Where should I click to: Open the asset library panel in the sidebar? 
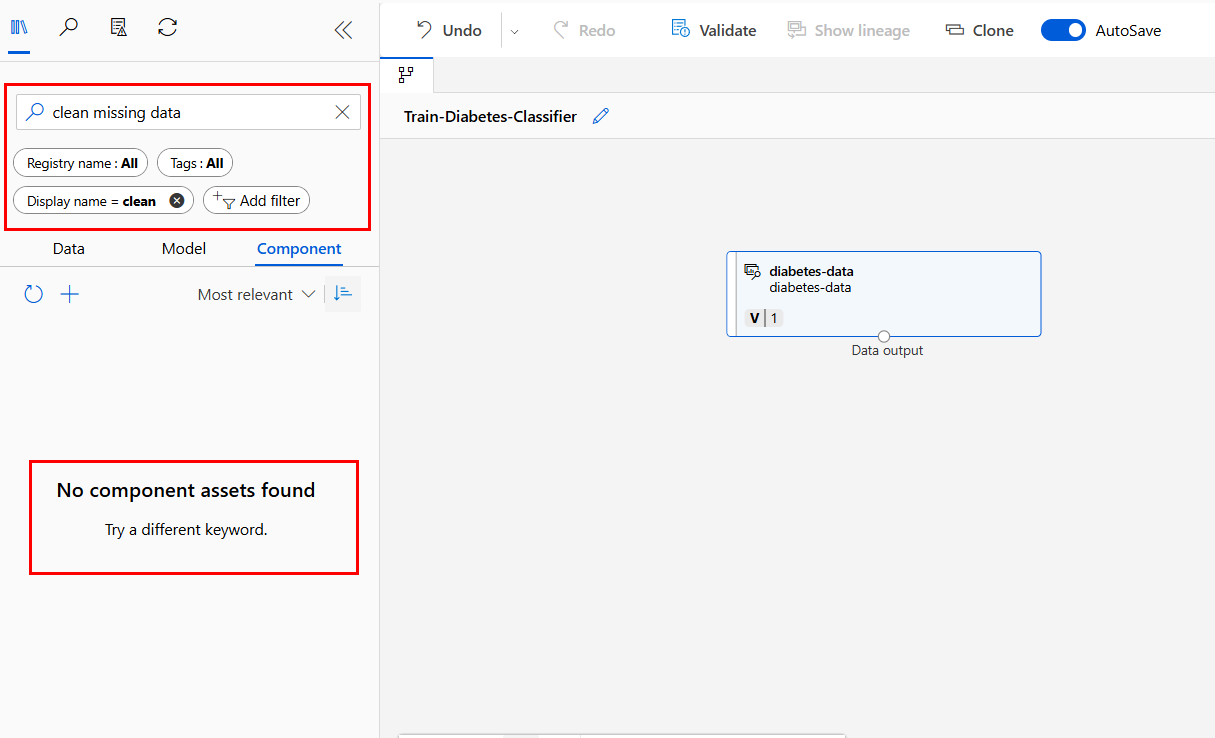20,27
